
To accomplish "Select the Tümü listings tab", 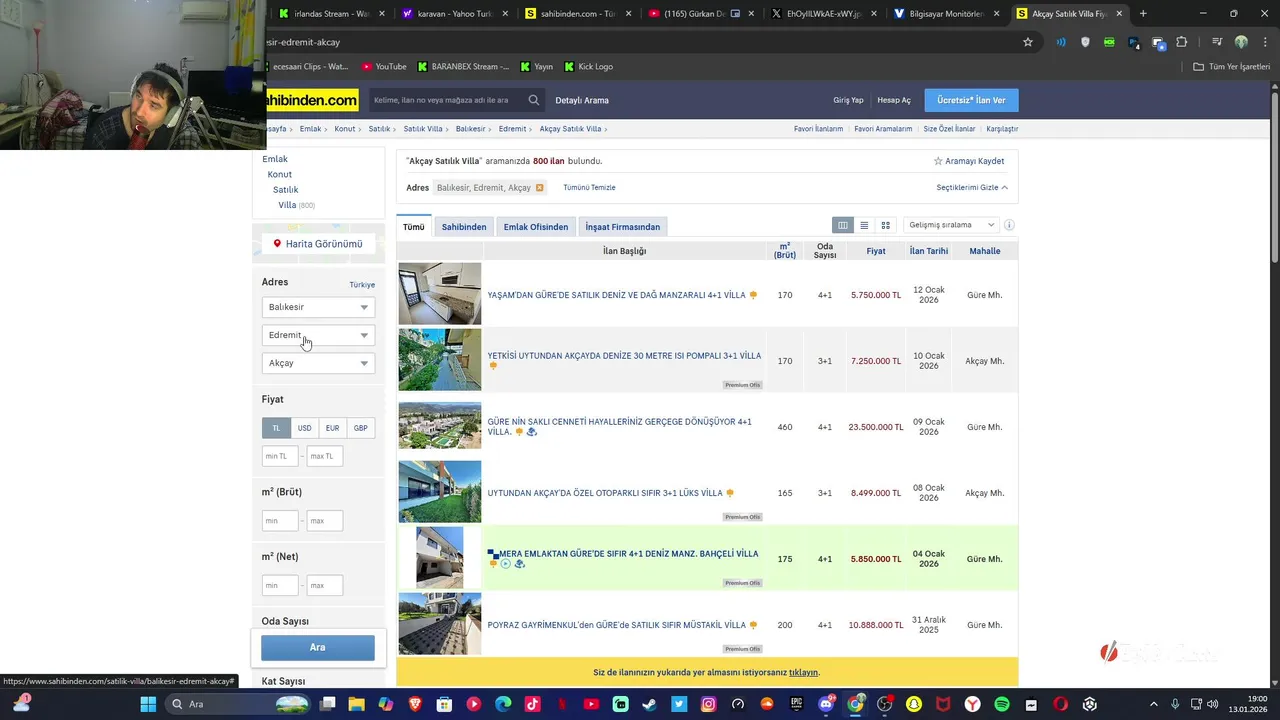I will click(414, 227).
